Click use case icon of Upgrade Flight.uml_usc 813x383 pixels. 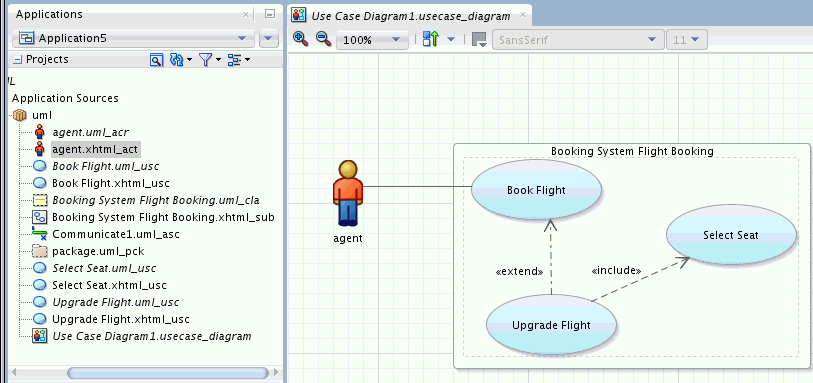[39, 302]
